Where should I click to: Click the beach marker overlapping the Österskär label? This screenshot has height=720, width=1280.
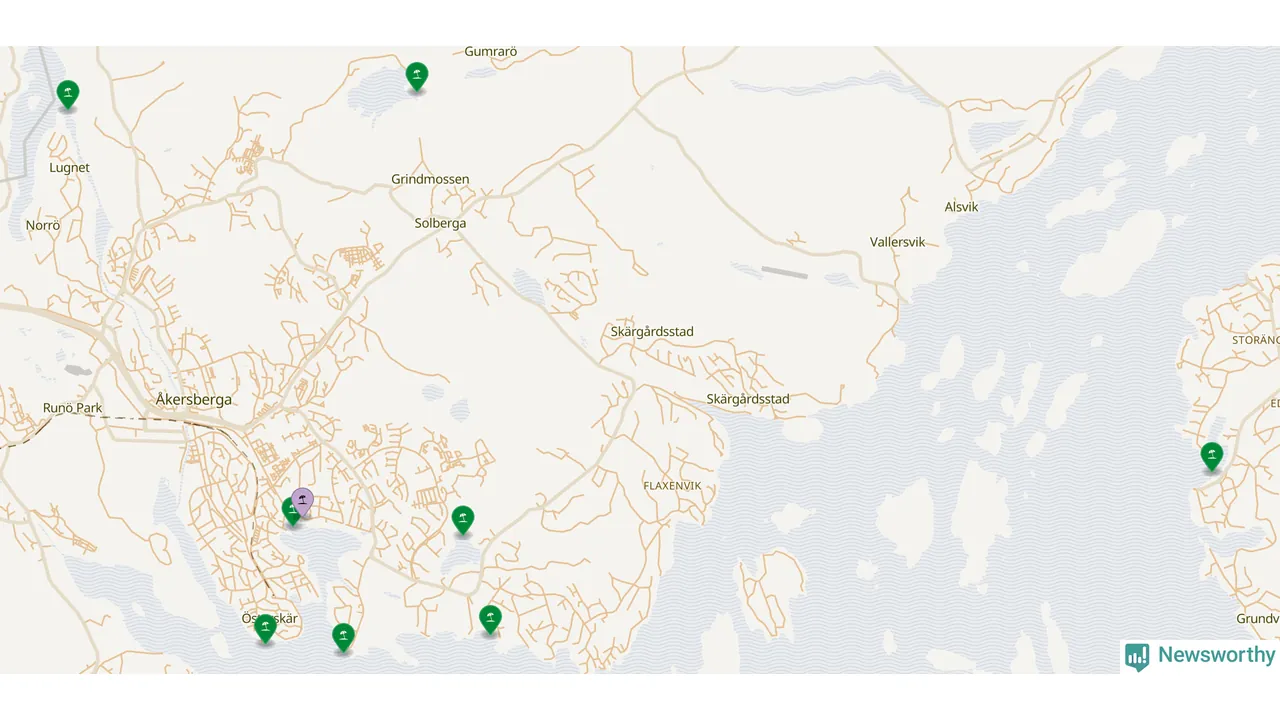(x=265, y=629)
